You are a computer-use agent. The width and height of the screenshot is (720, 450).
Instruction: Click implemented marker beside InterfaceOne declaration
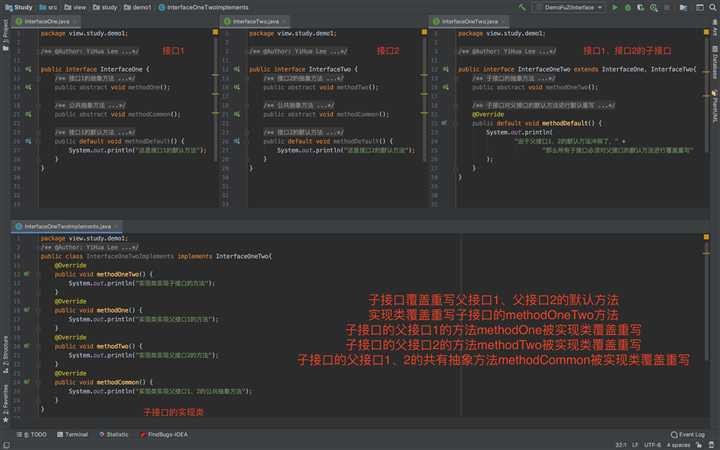28,69
